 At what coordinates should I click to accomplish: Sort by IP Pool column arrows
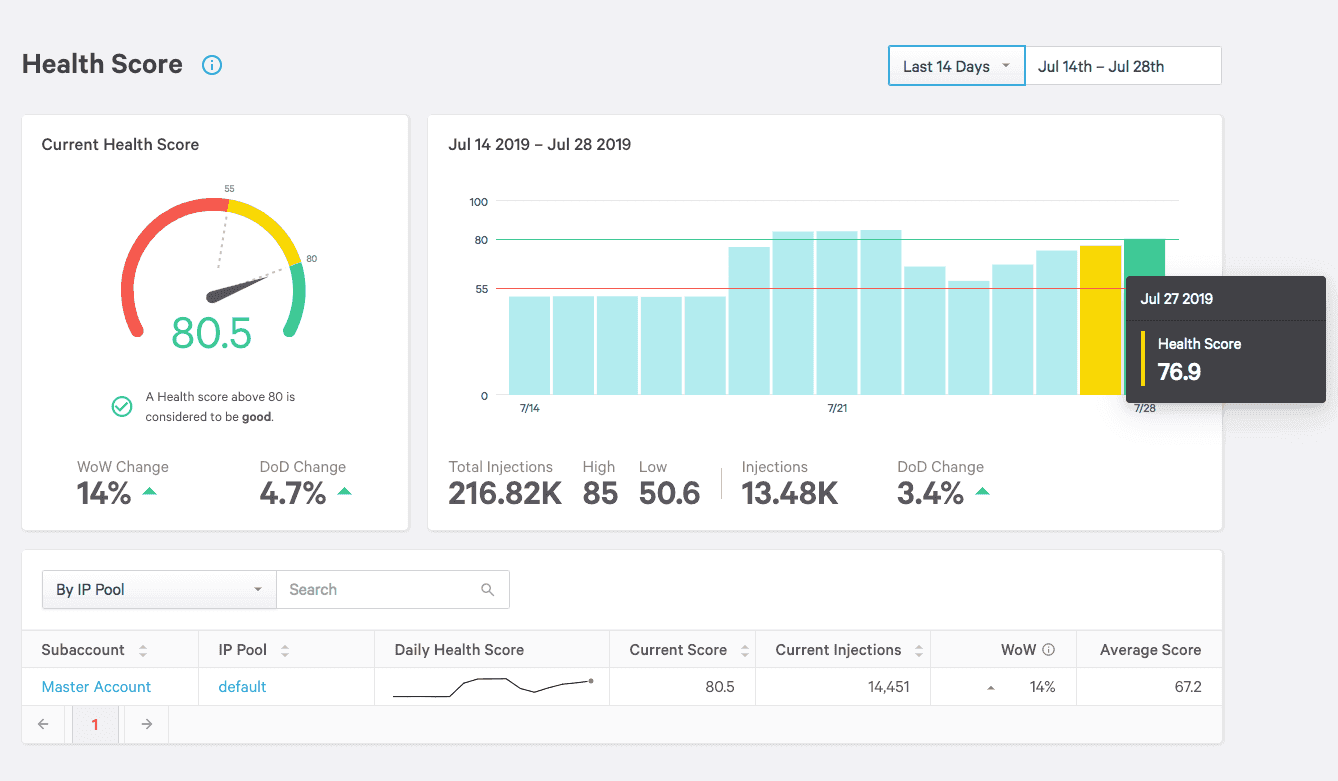285,651
